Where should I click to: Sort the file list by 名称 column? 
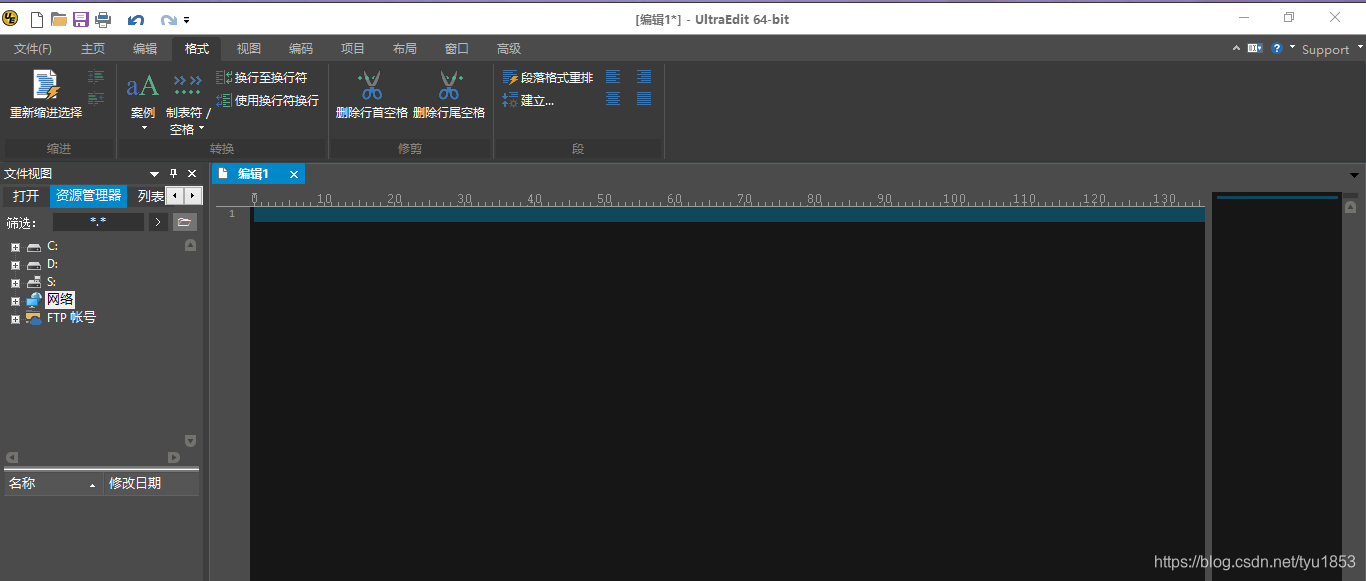click(x=53, y=484)
